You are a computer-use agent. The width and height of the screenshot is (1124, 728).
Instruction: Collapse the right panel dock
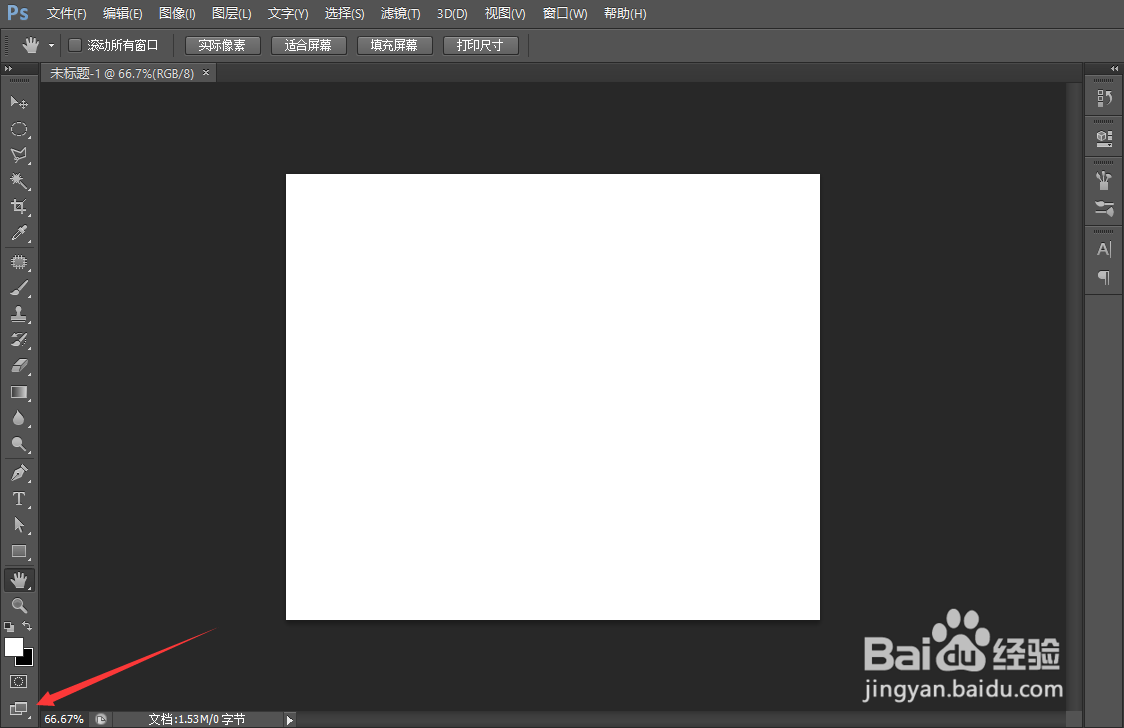click(1113, 69)
